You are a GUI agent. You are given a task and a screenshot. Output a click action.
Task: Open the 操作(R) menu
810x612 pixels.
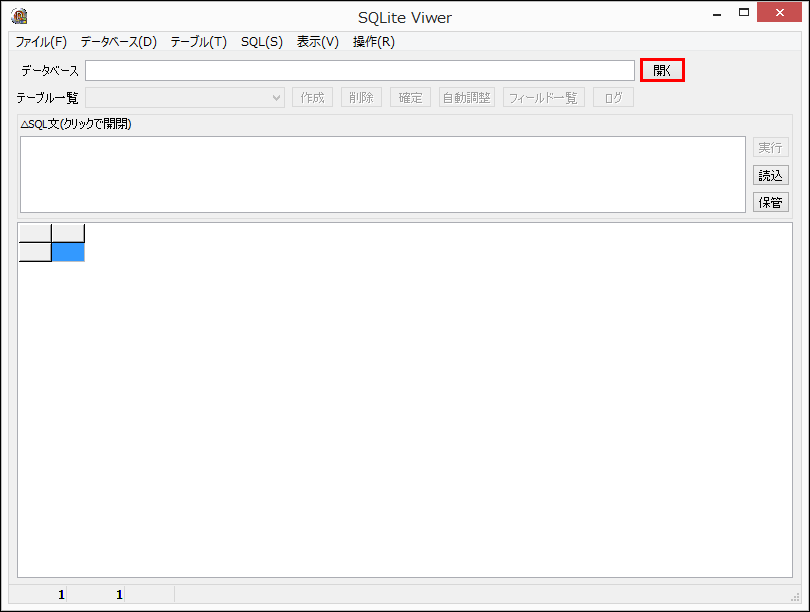click(x=373, y=42)
